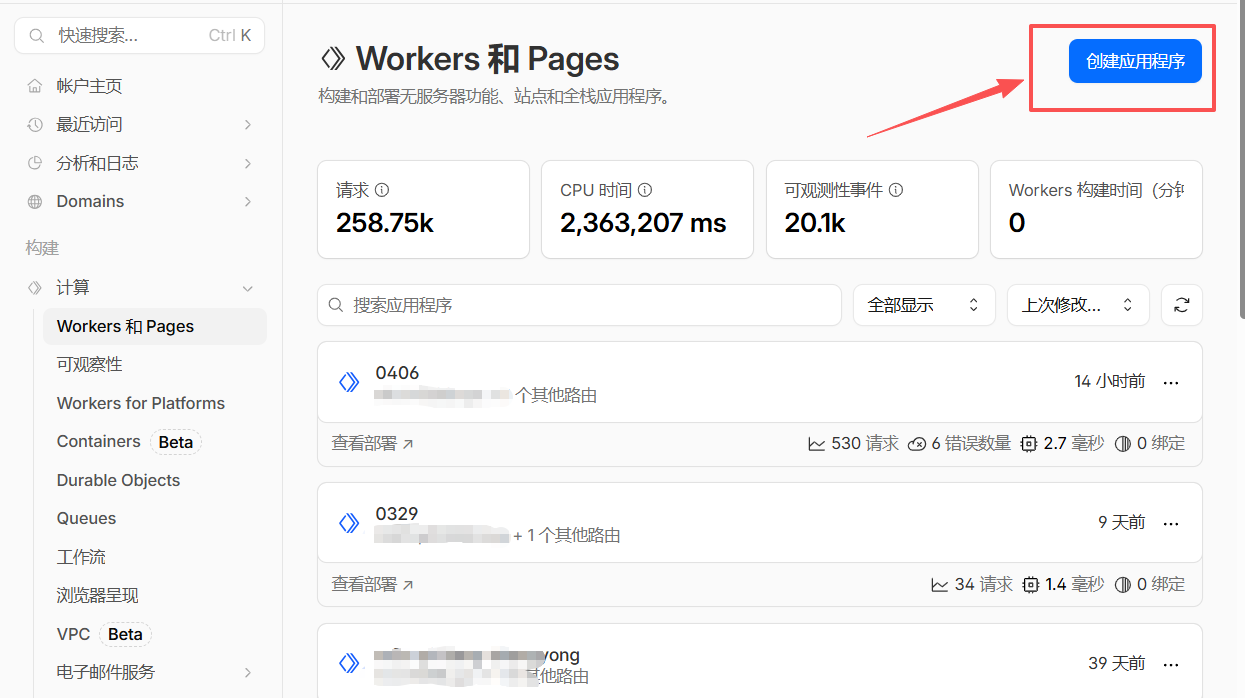
Task: Click 查看部署 link under application 0329
Action: (x=372, y=584)
